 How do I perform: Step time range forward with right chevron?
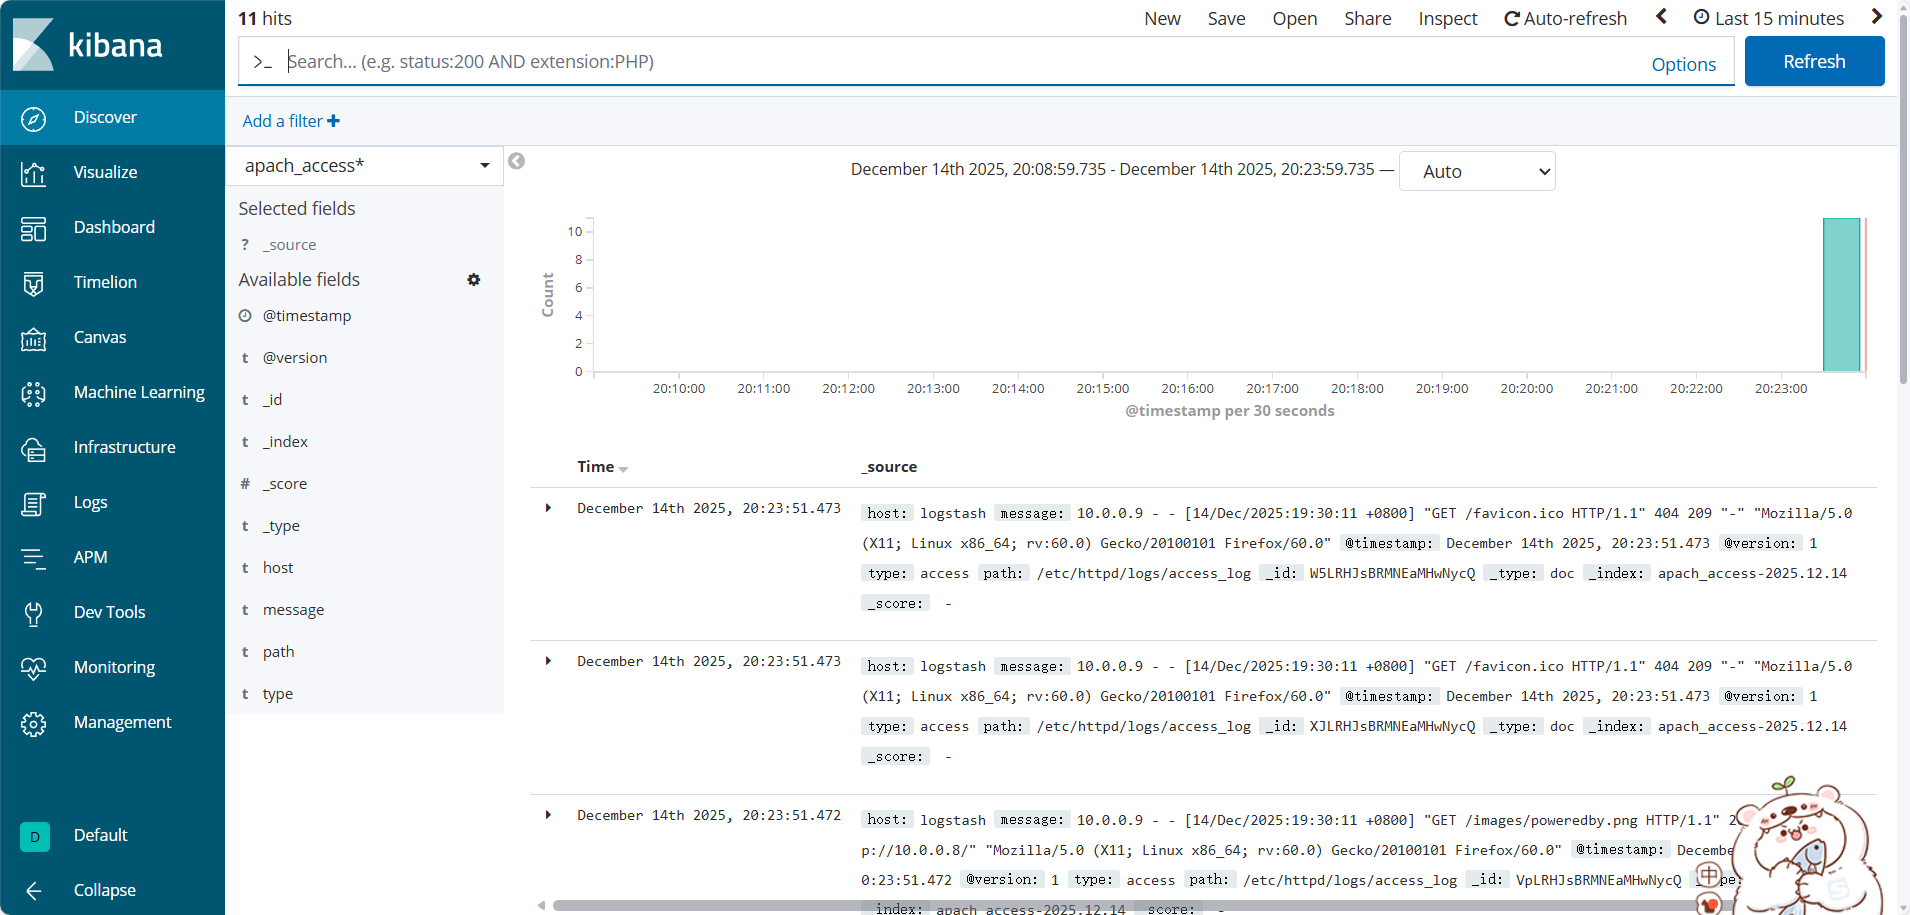[x=1876, y=16]
